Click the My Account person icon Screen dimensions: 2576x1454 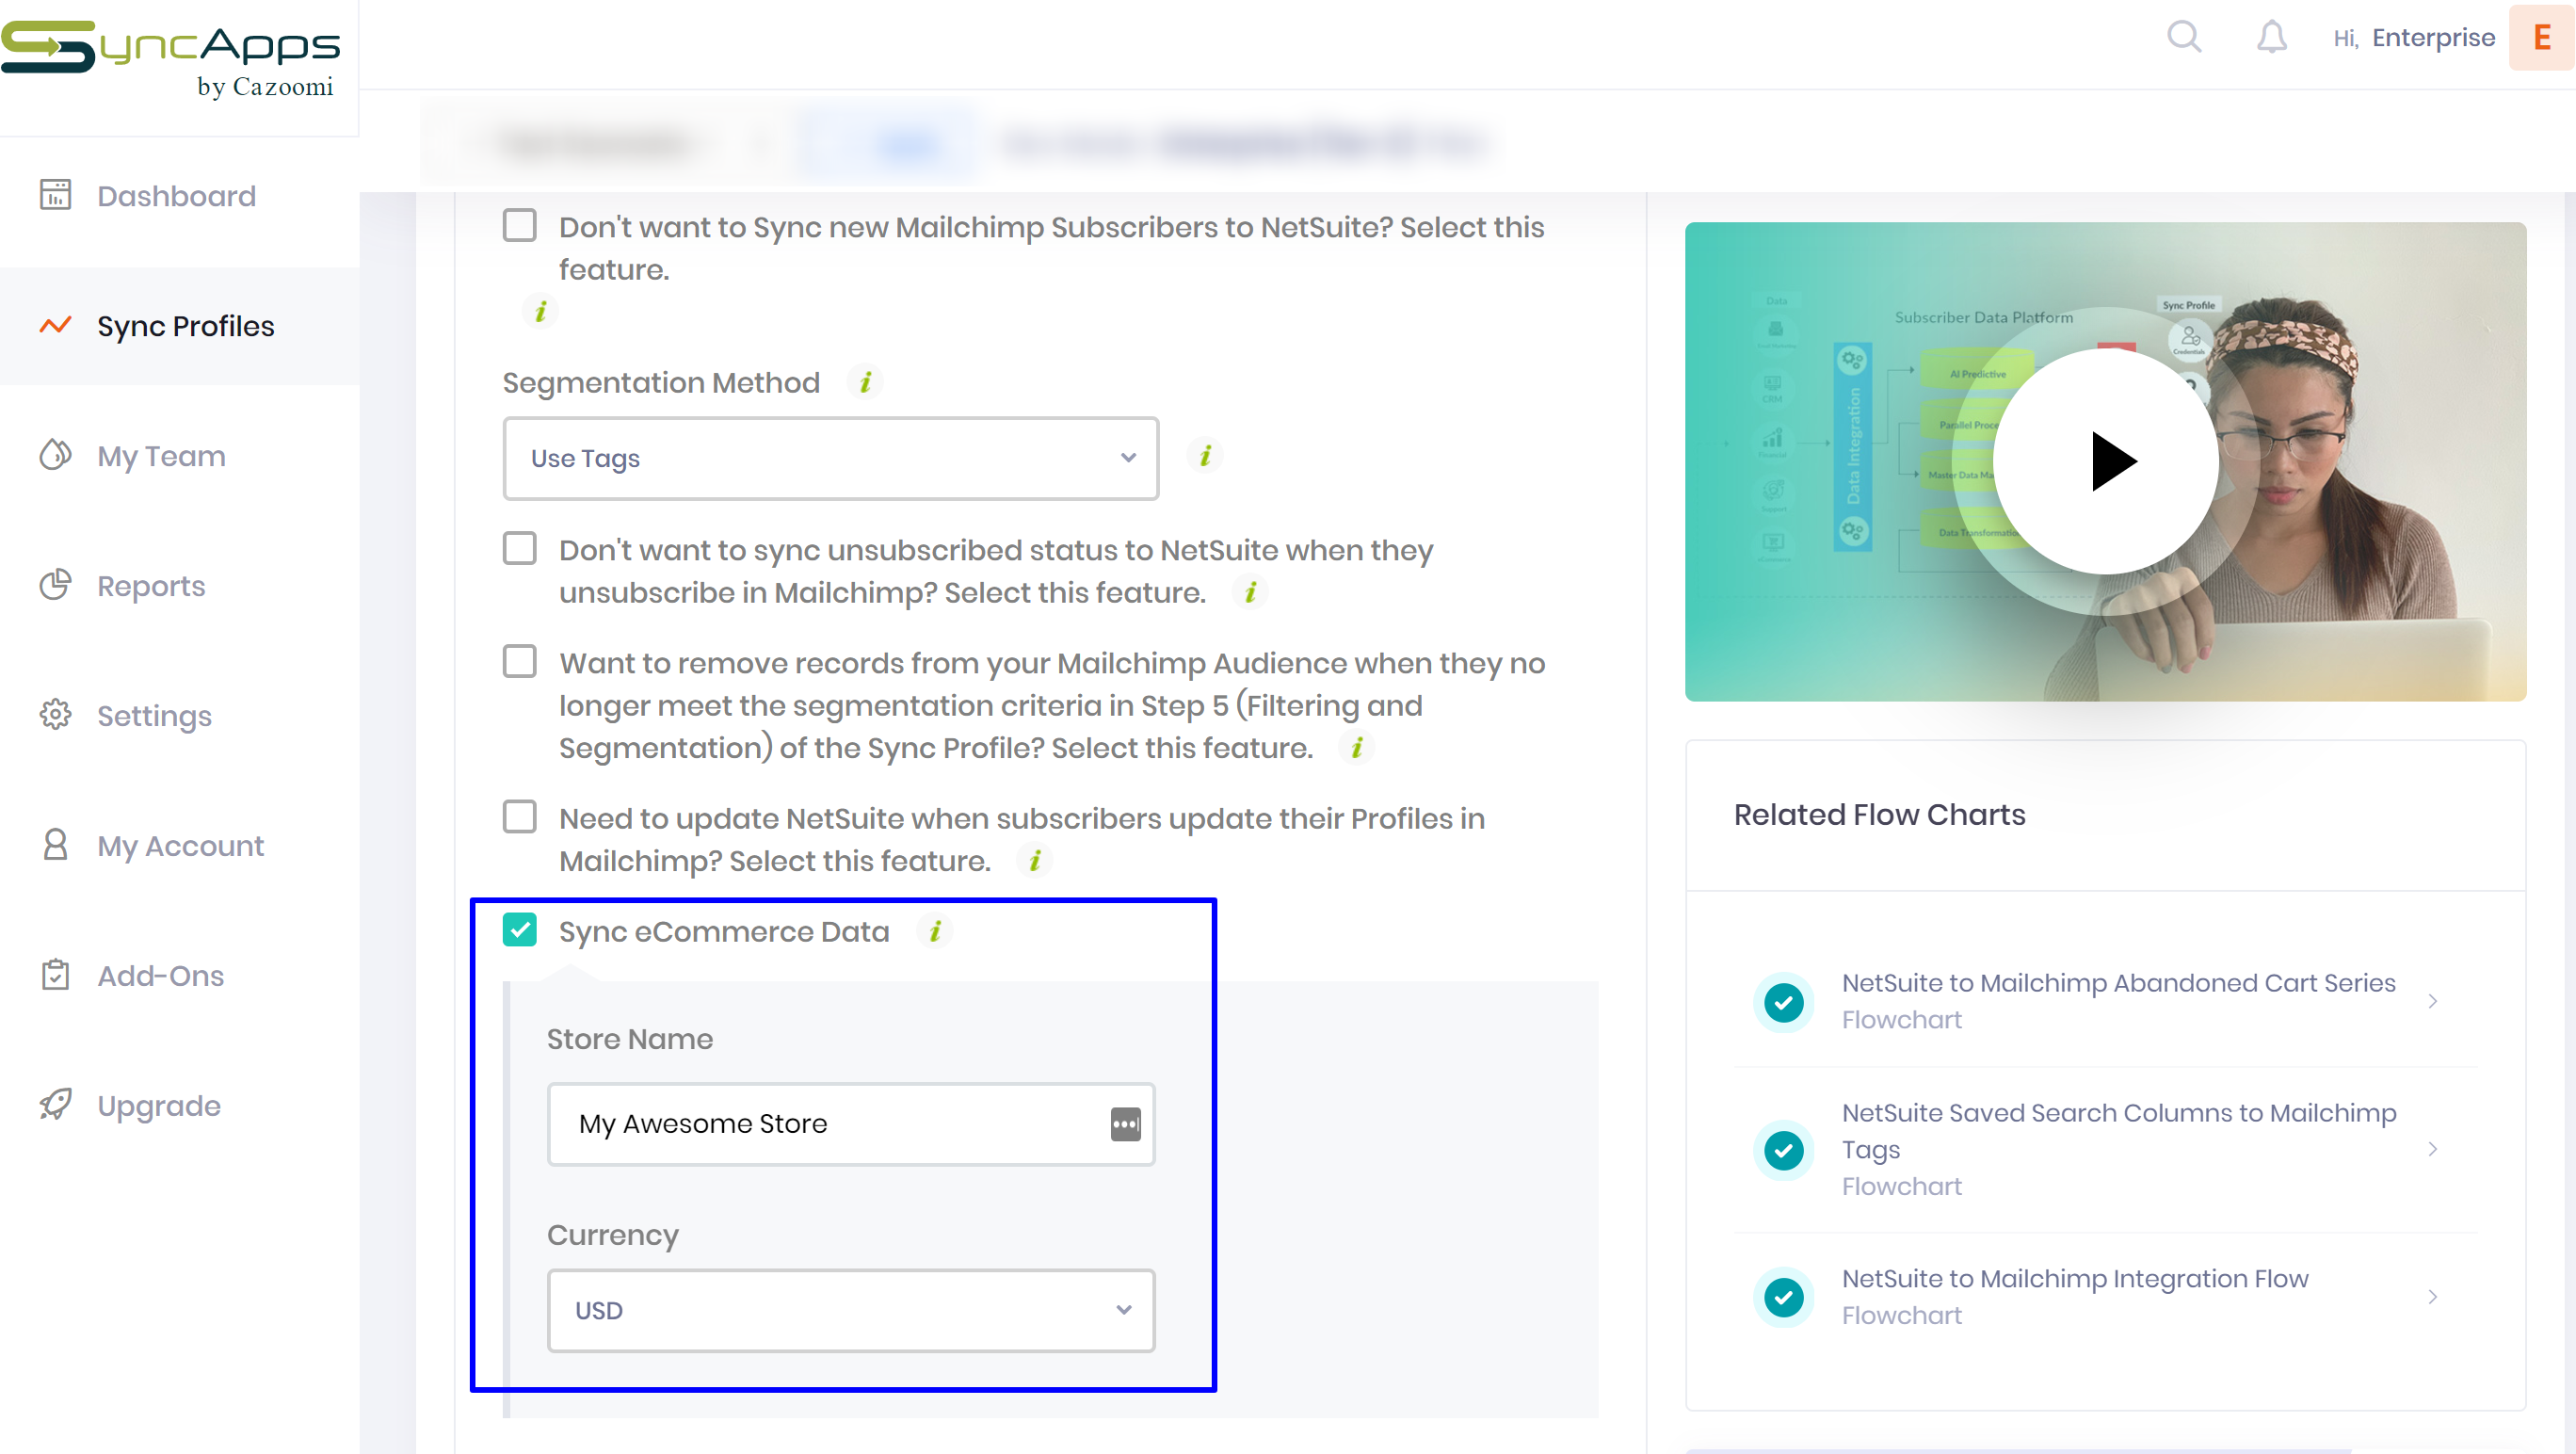[55, 845]
